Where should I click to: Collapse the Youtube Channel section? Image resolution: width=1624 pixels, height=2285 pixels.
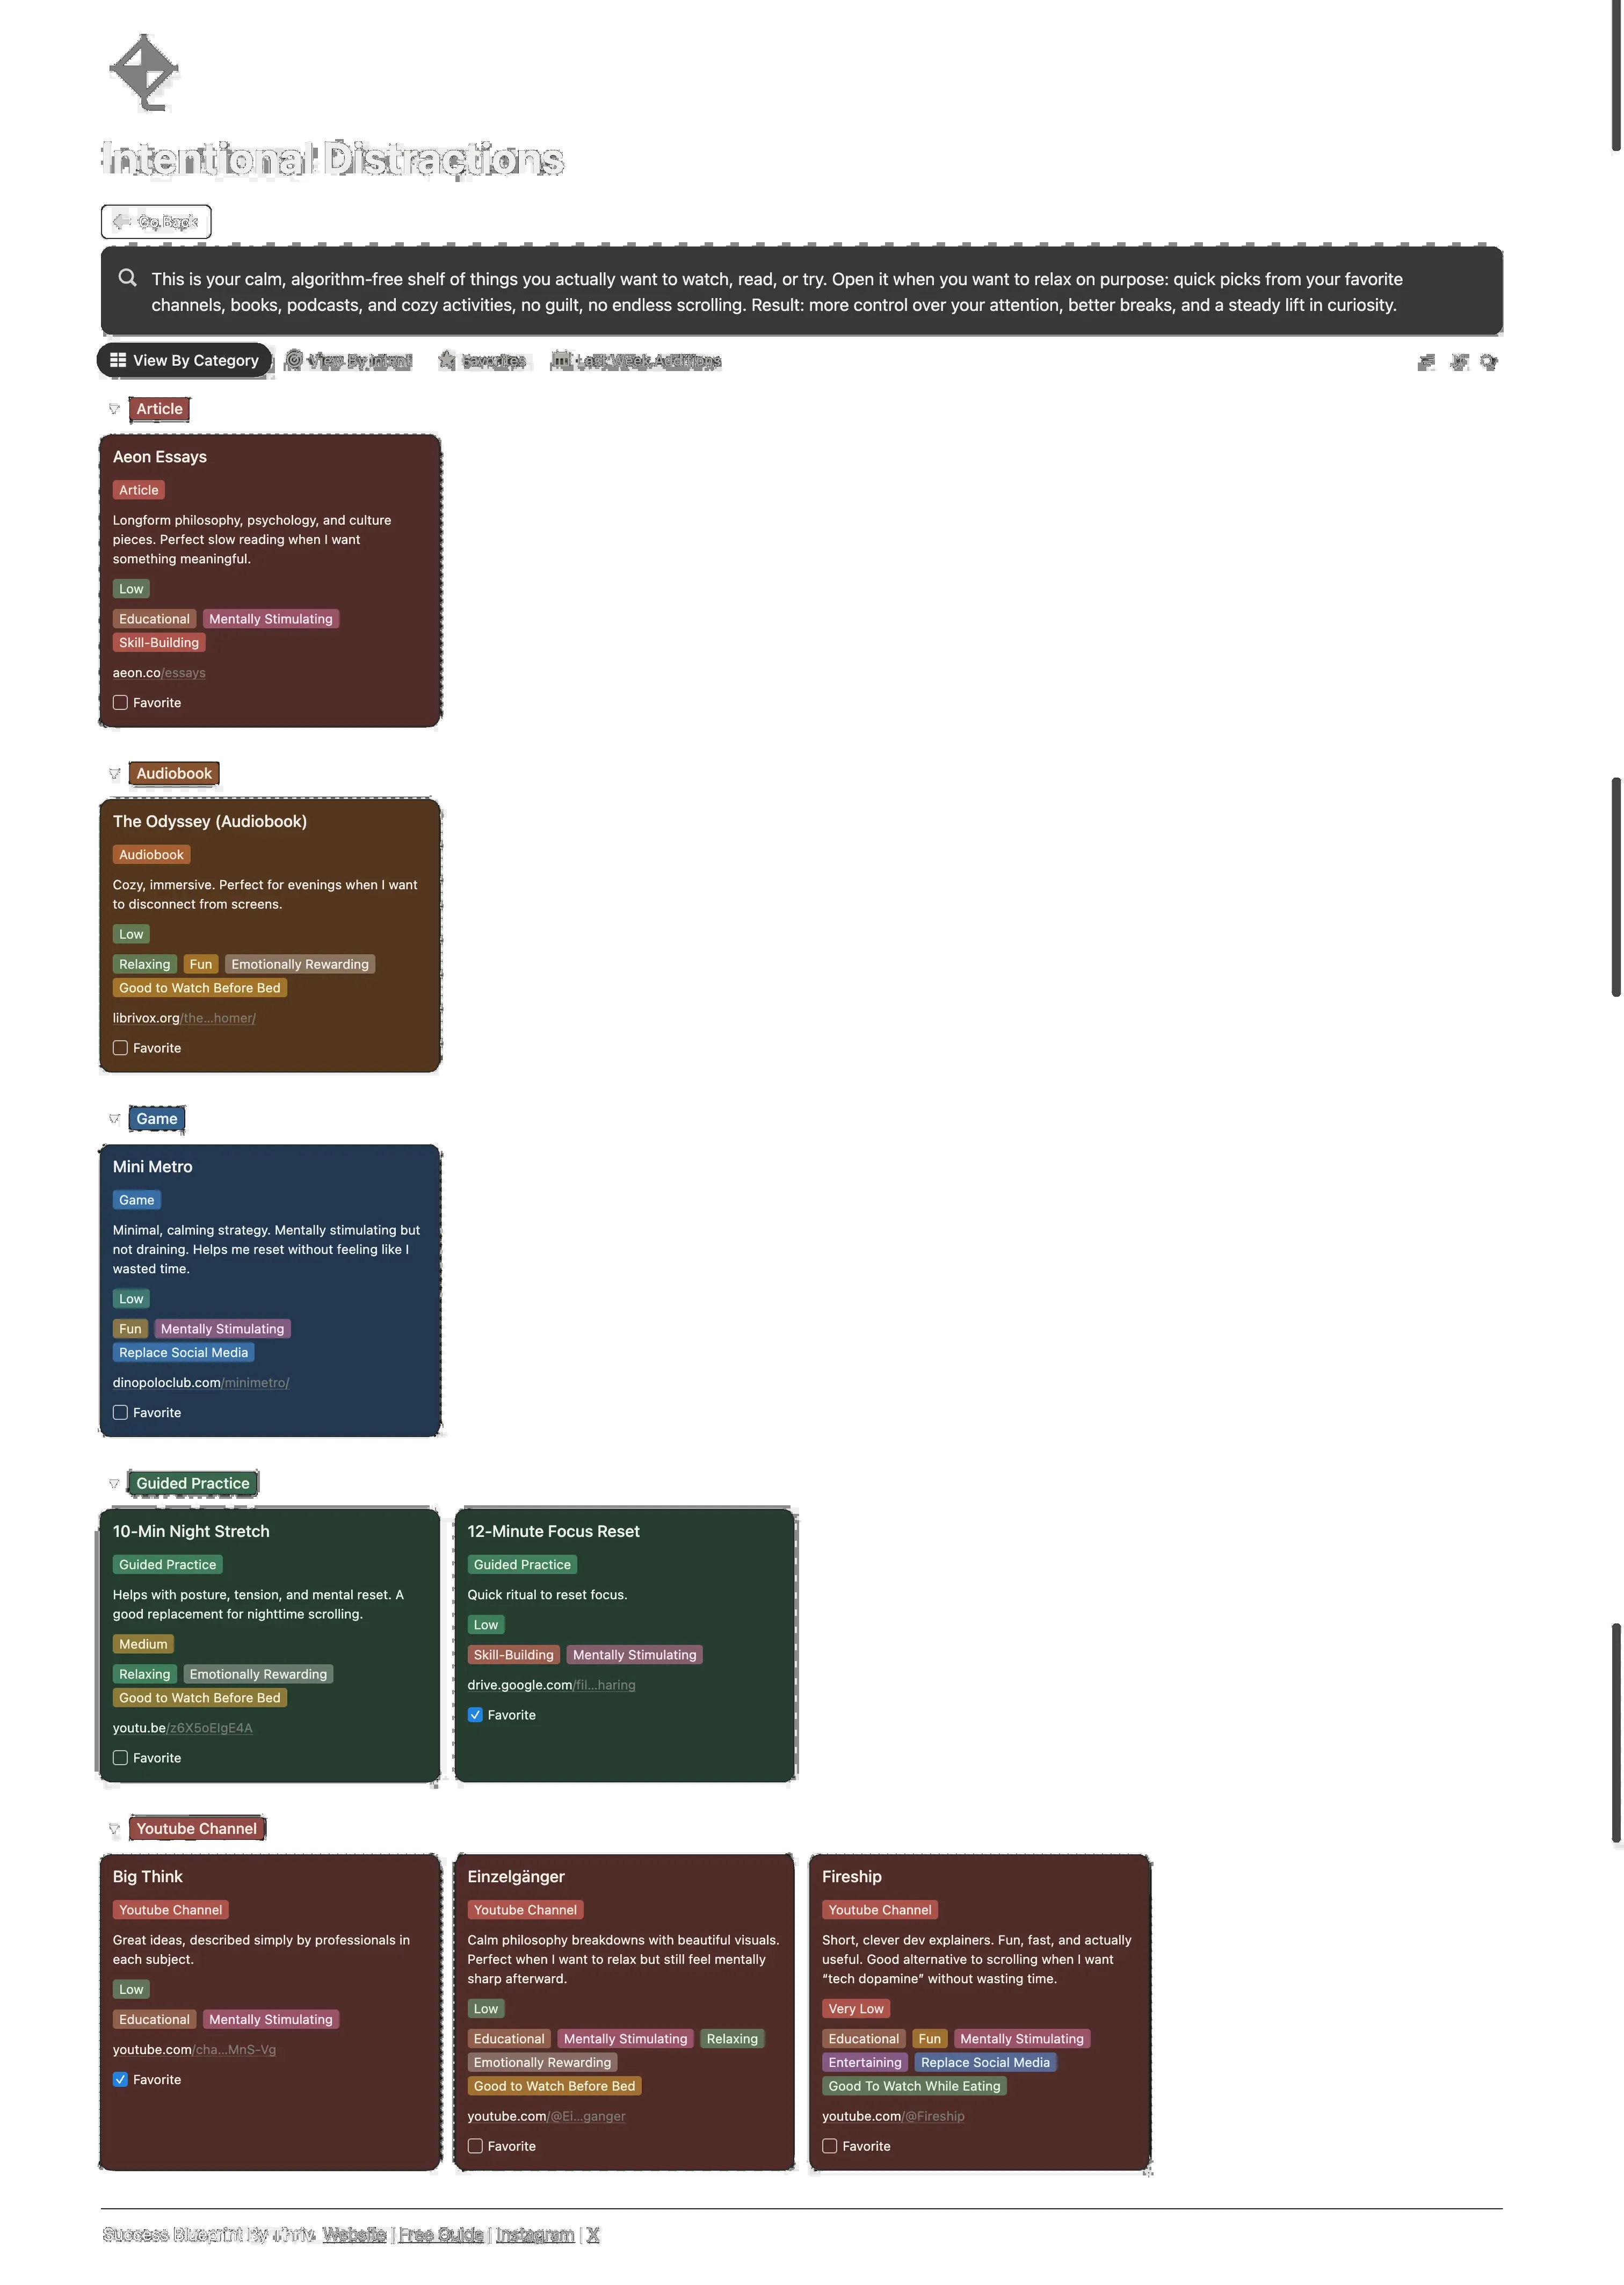(x=114, y=1827)
